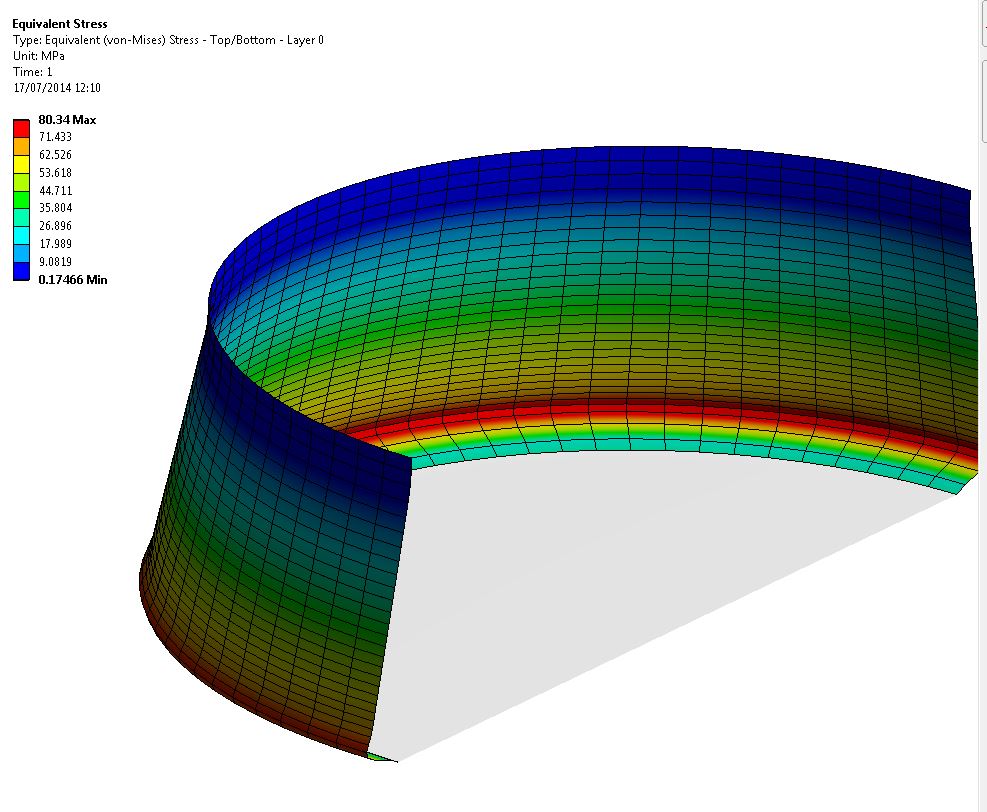Select the '9.0819' legend value

55,261
